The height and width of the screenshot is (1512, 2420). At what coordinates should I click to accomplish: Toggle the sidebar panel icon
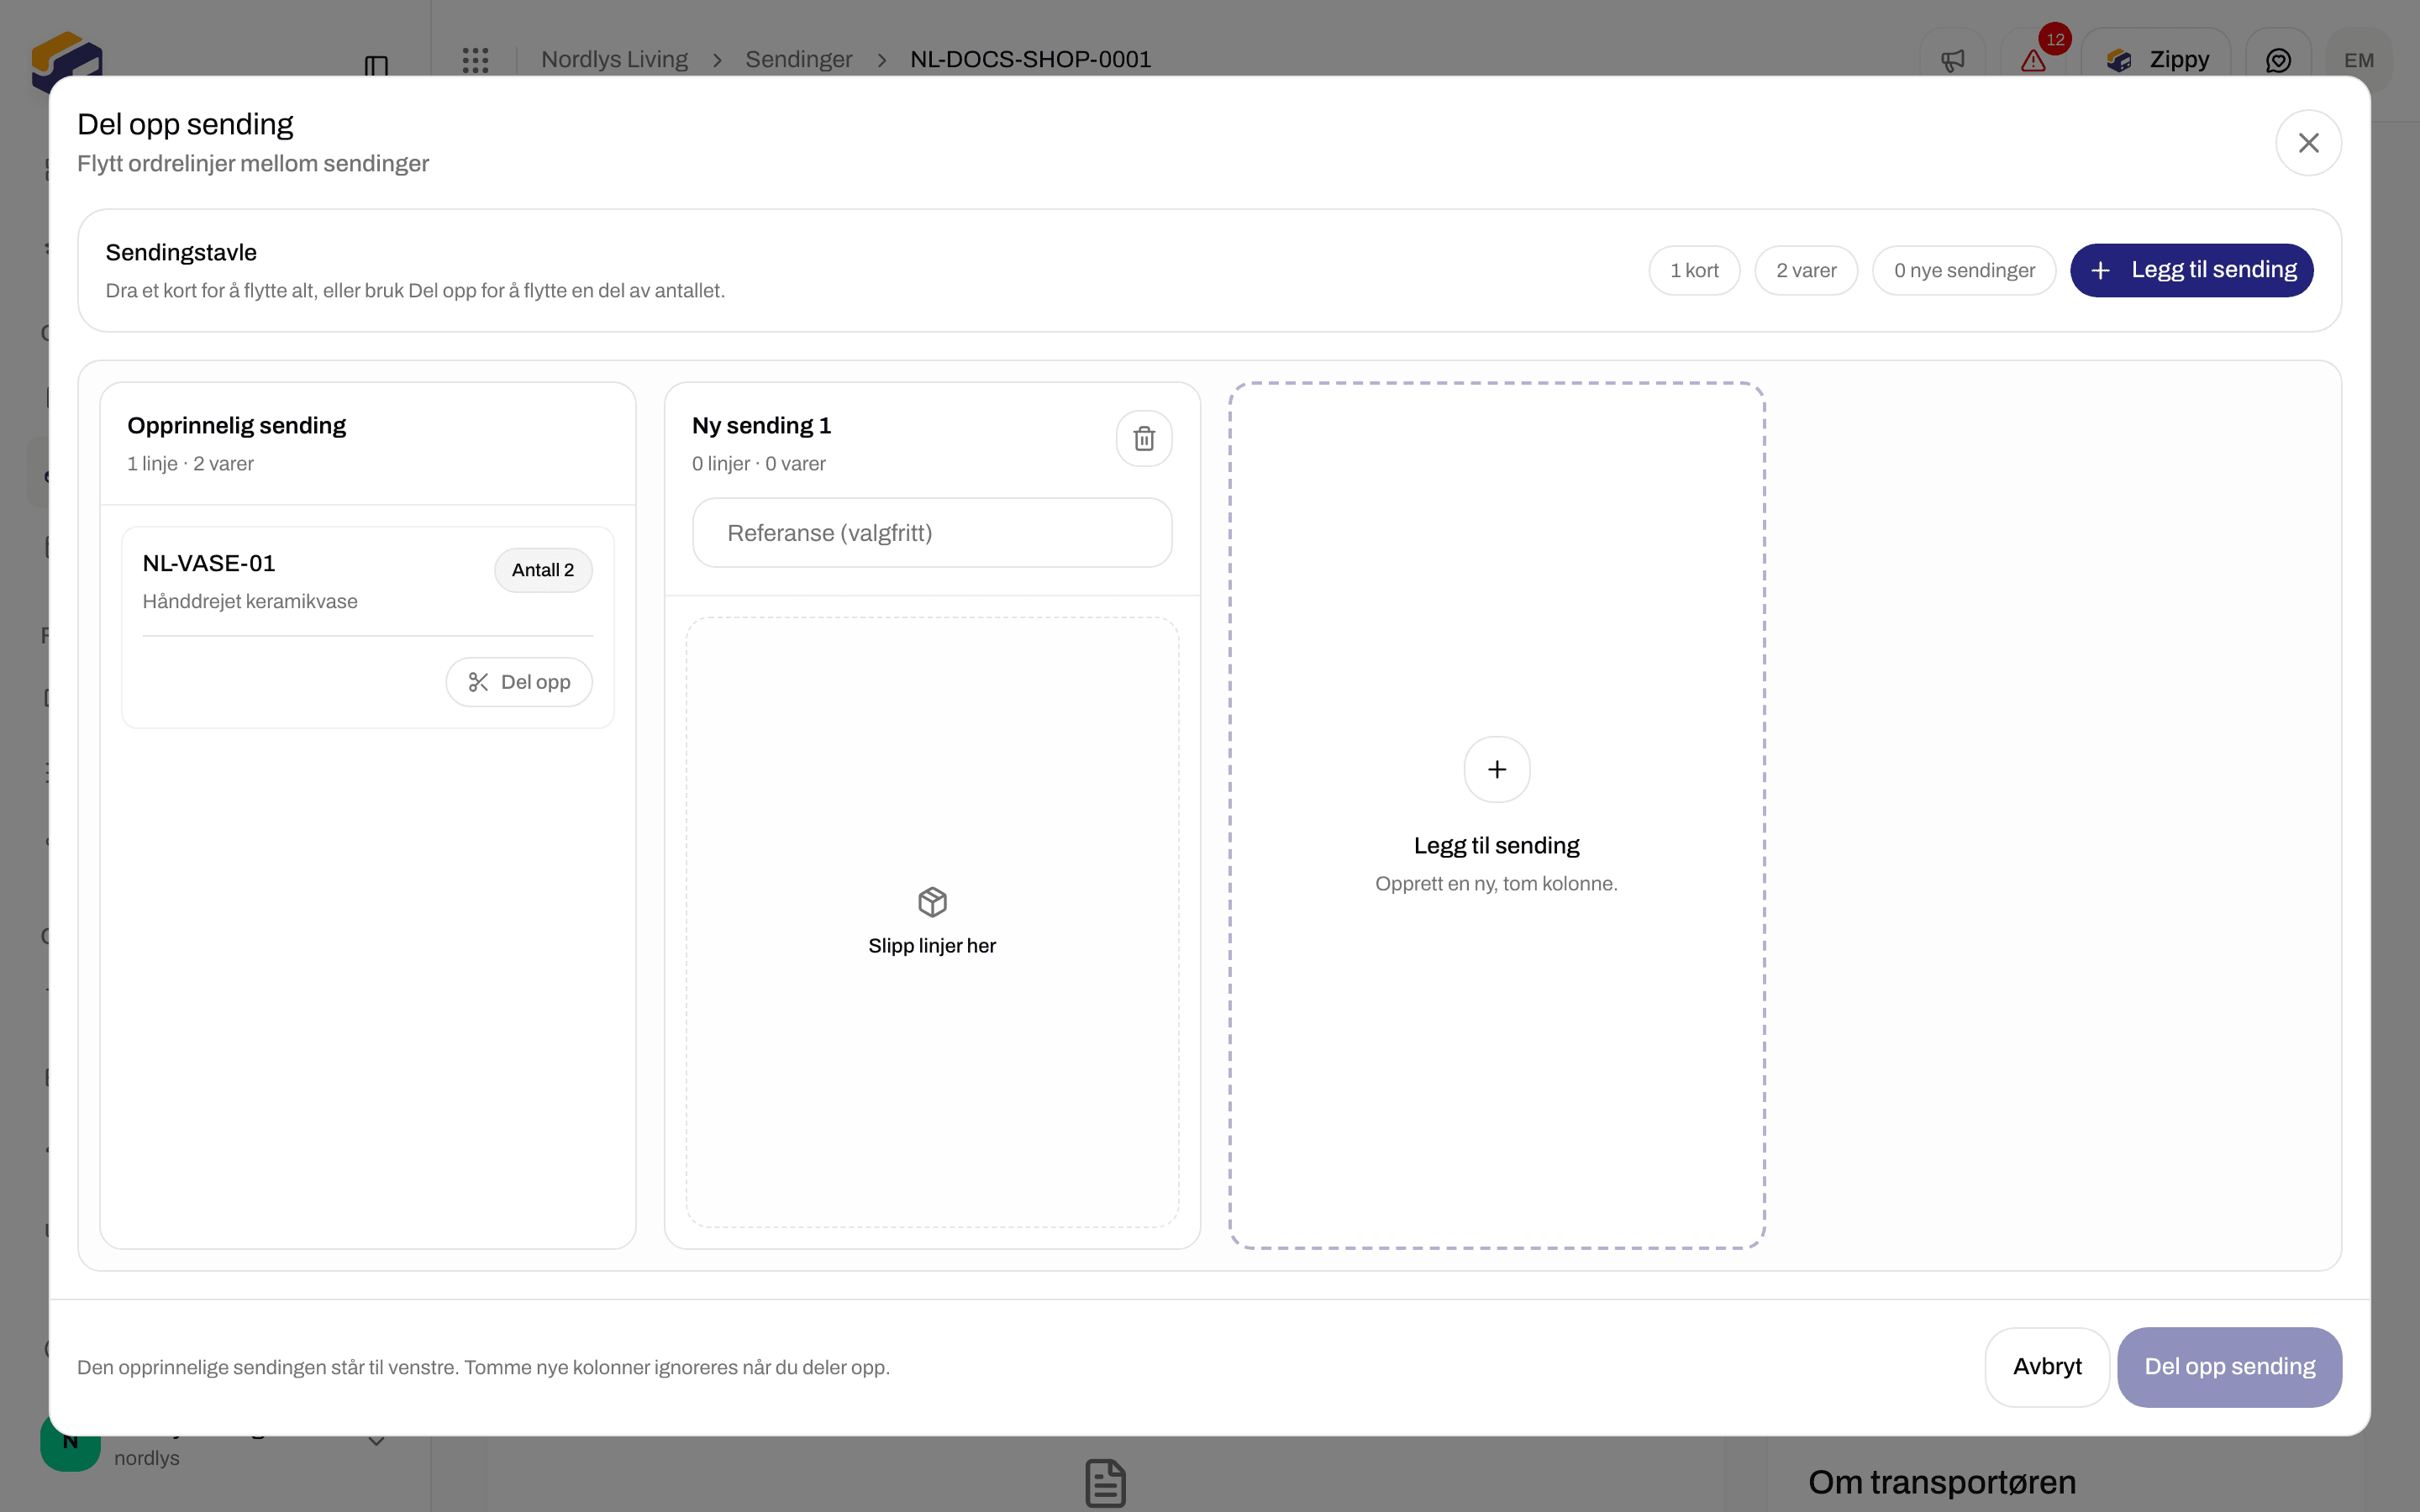[376, 66]
